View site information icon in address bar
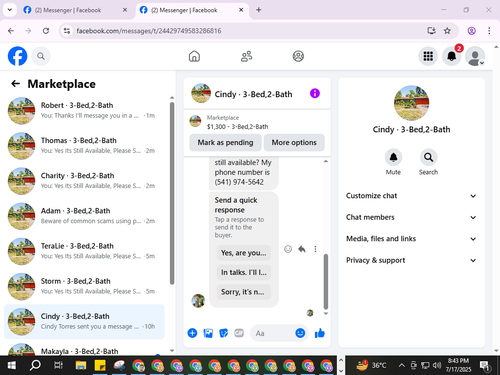The width and height of the screenshot is (500, 375). pyautogui.click(x=67, y=31)
